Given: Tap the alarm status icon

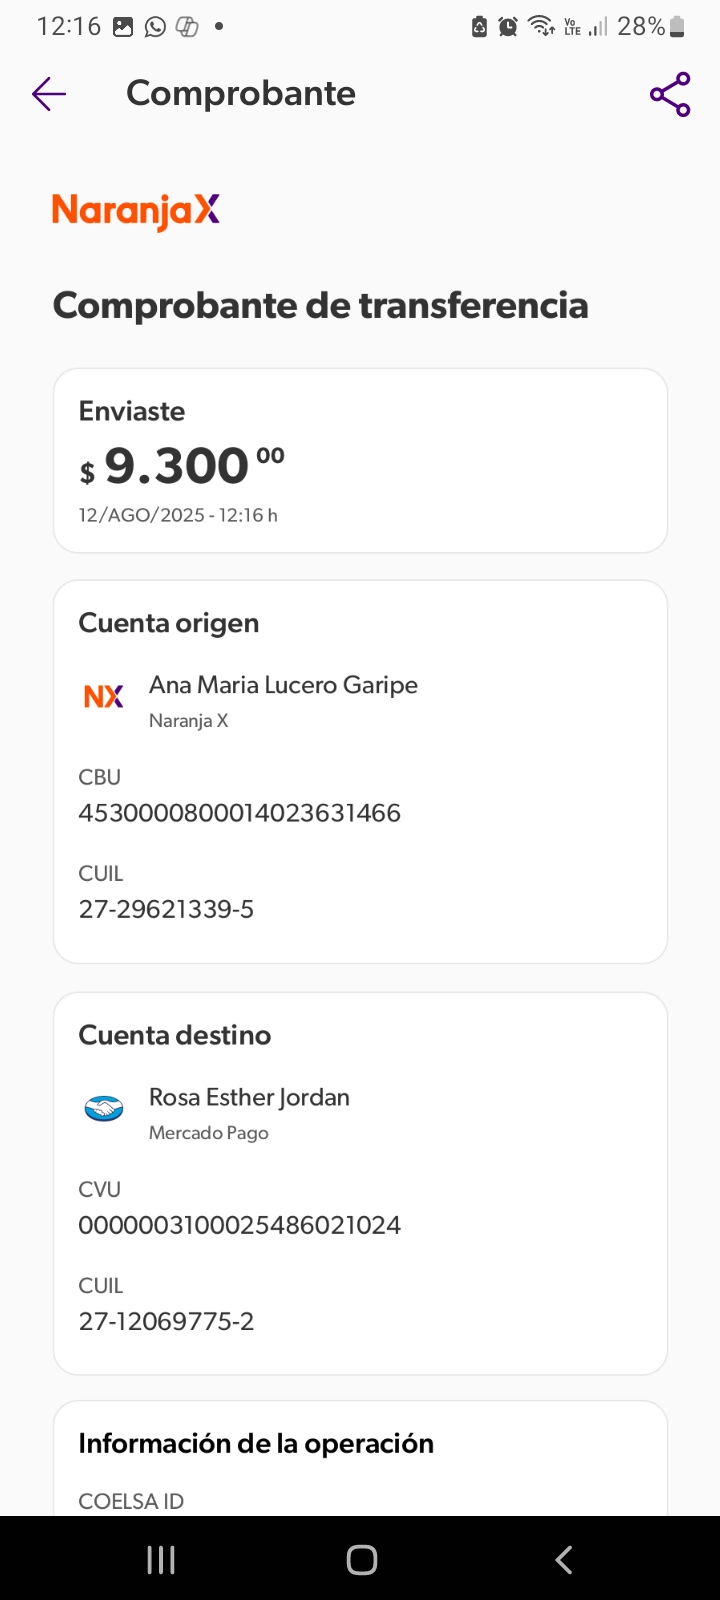Looking at the screenshot, I should coord(508,27).
